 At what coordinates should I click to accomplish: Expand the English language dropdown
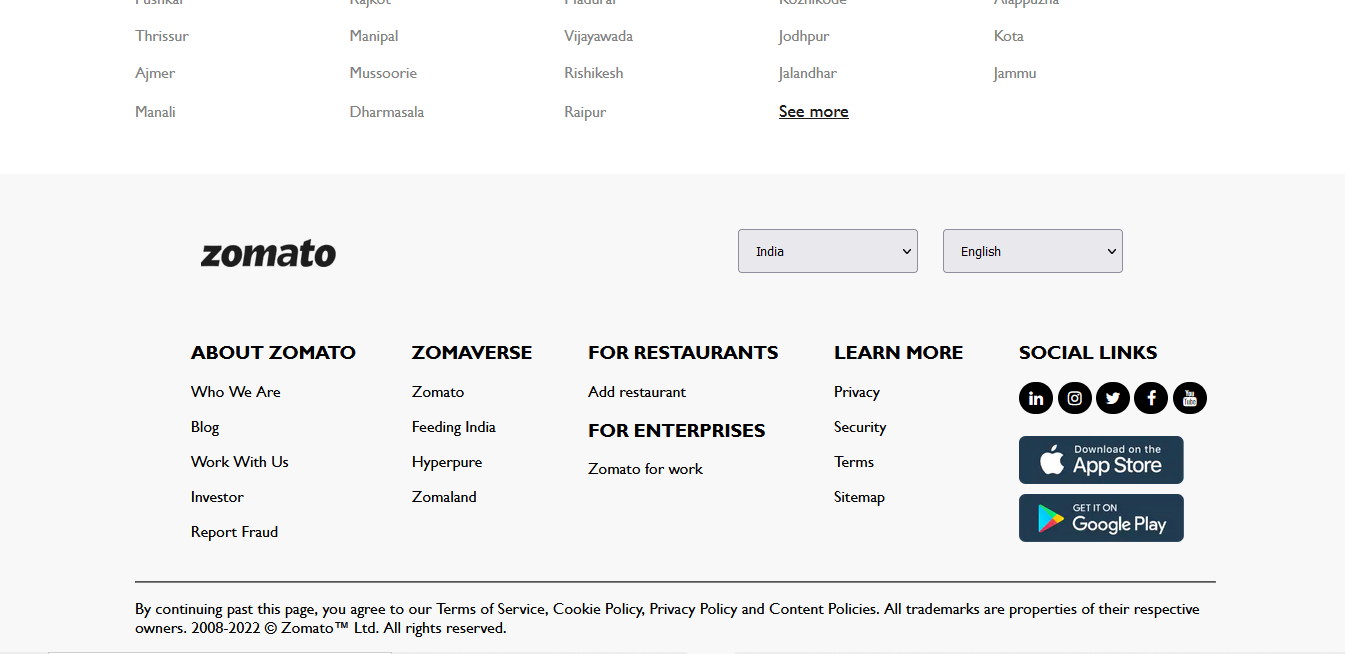click(x=1032, y=251)
